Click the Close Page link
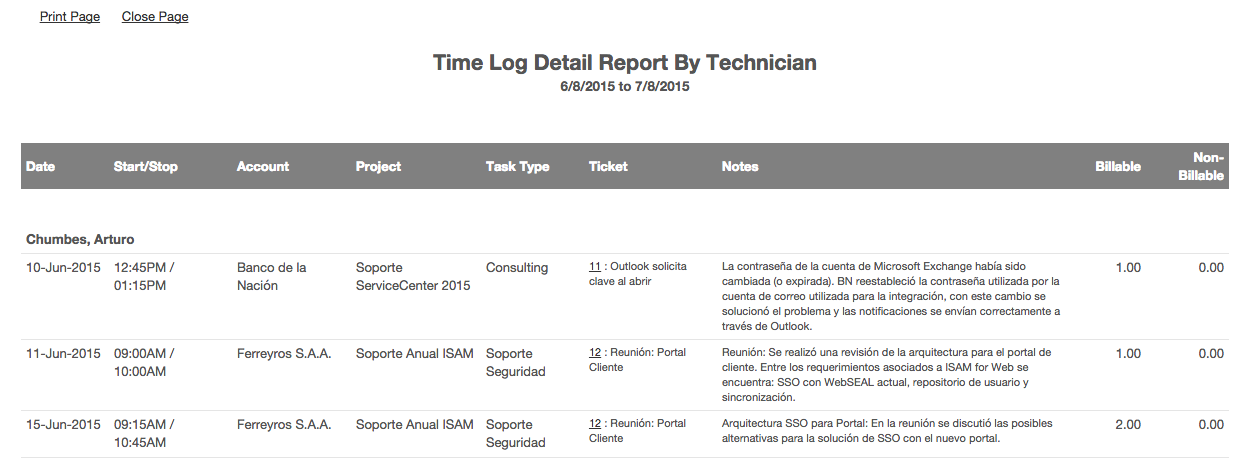 click(155, 17)
